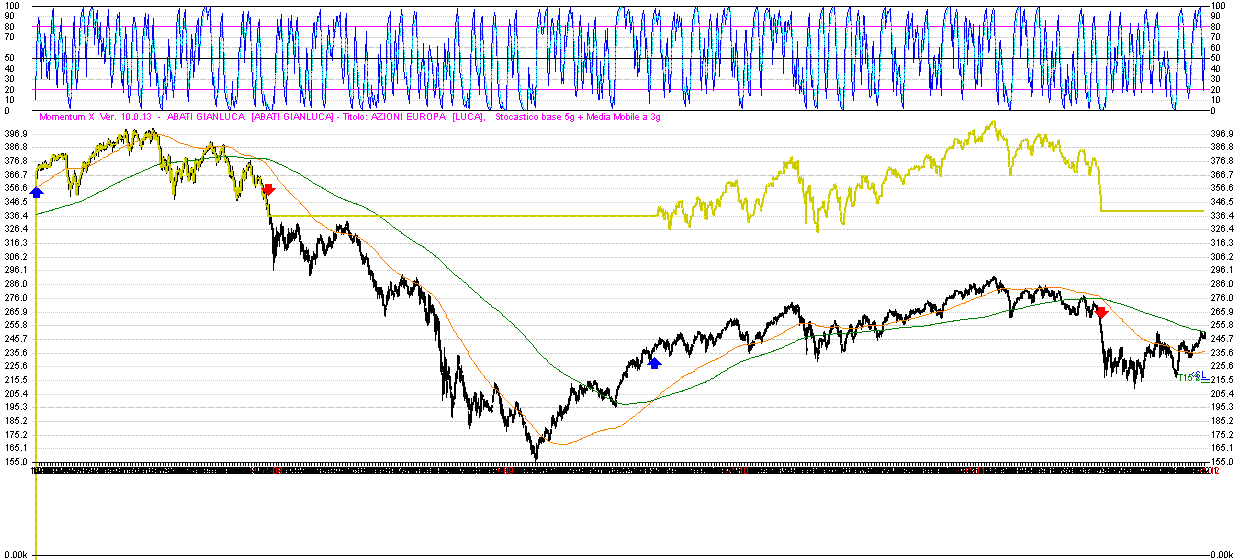
Task: Click the 155.0 label on the right price axis
Action: (x=1222, y=462)
